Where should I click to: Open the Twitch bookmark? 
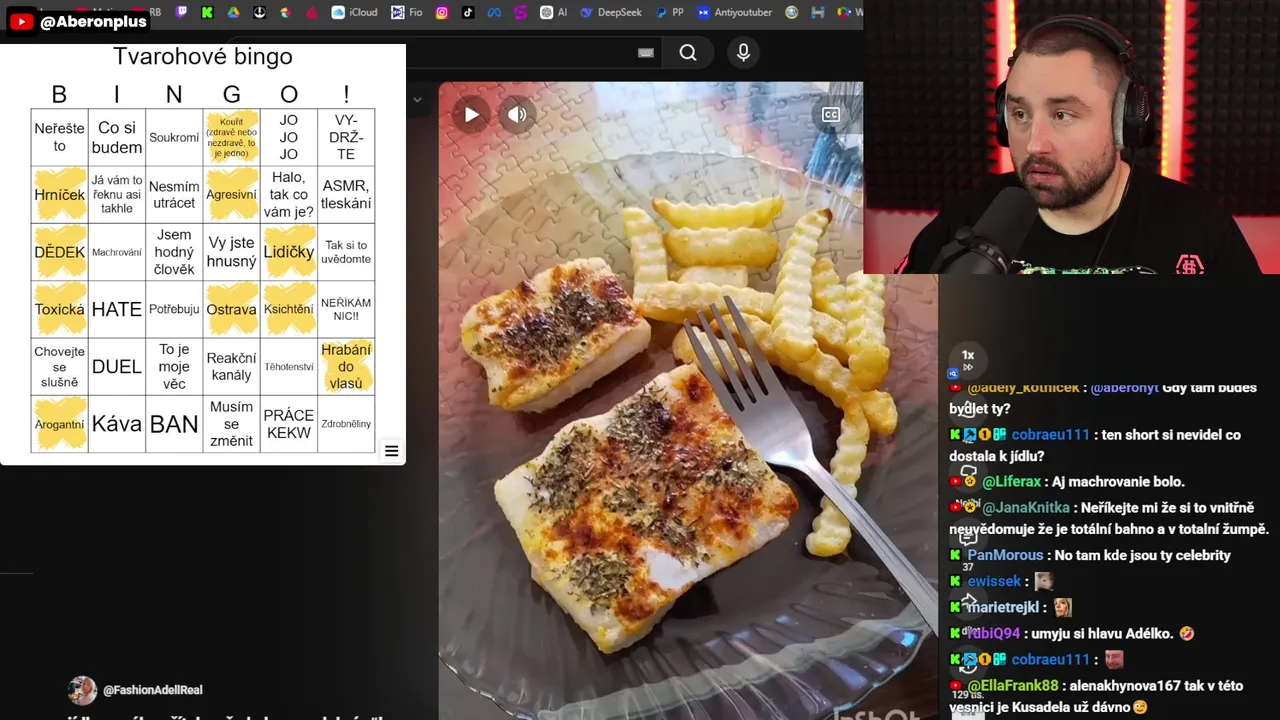coord(181,12)
